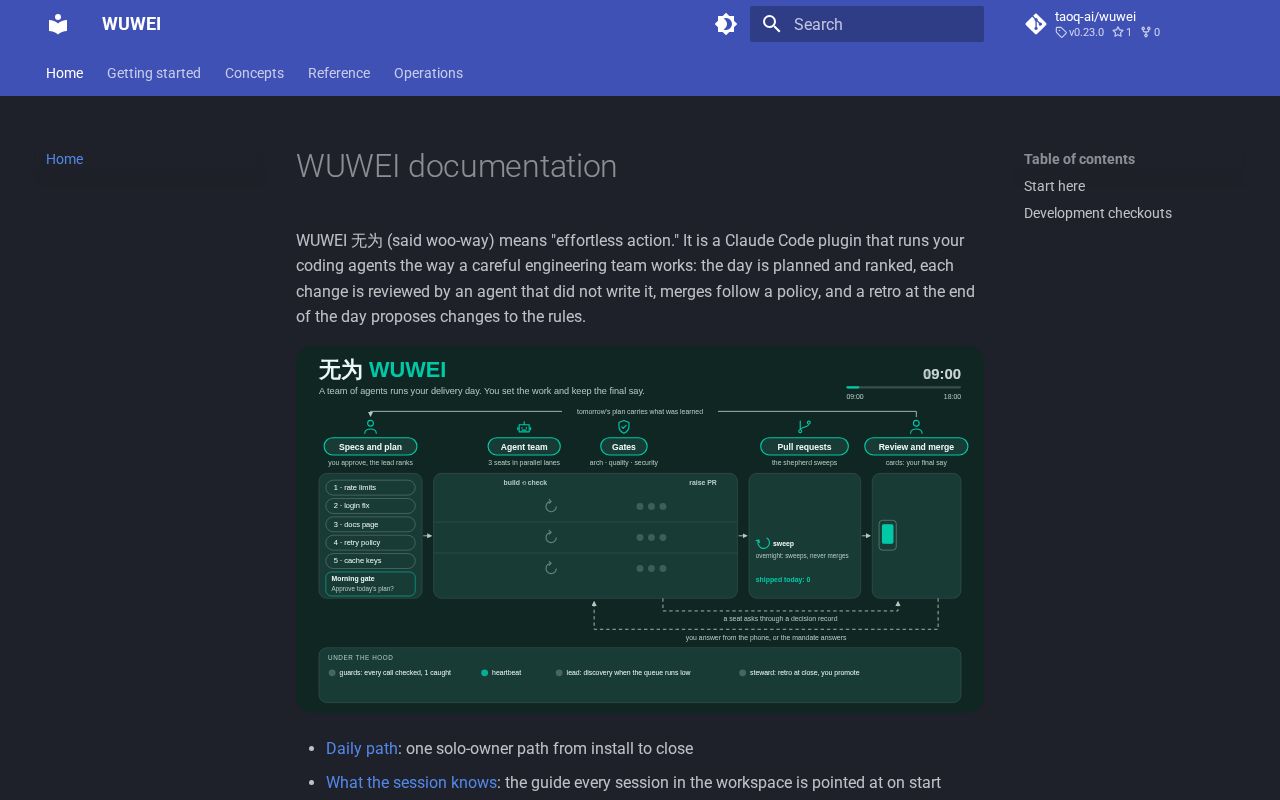Click the WUWEI diagram image

tap(640, 529)
